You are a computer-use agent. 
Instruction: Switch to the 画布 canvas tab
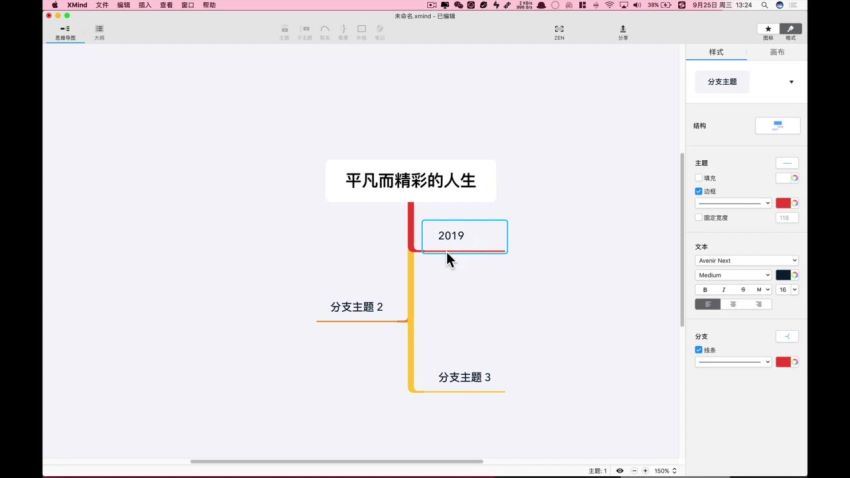click(777, 52)
